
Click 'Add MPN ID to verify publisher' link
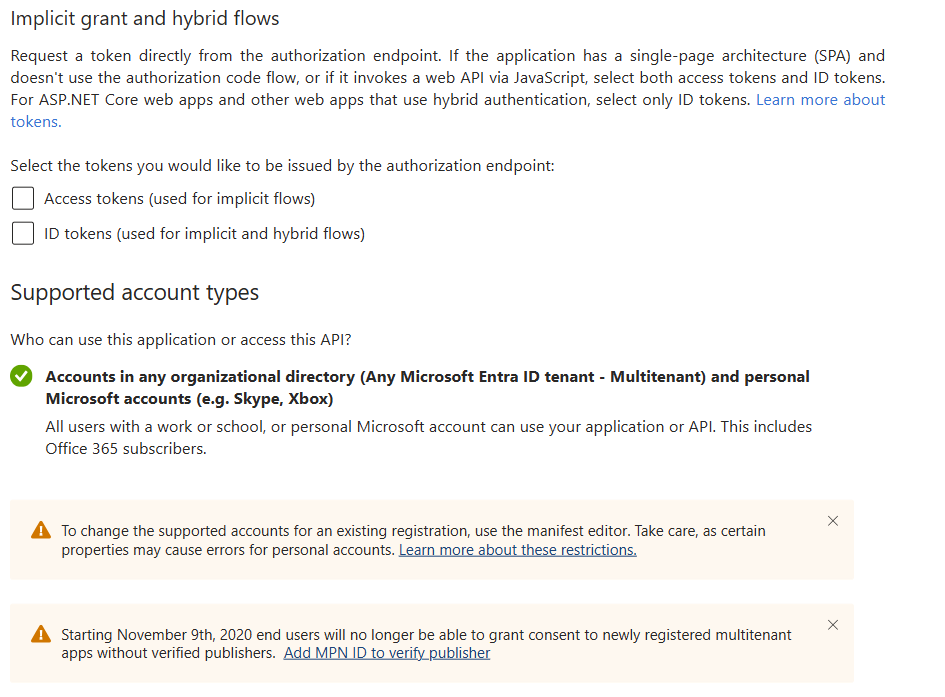(387, 653)
